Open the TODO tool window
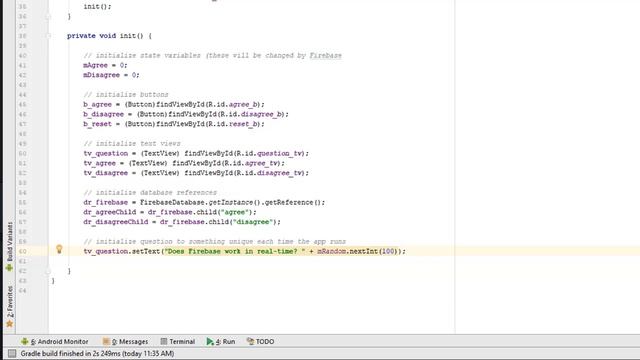The image size is (640, 360). pos(260,342)
